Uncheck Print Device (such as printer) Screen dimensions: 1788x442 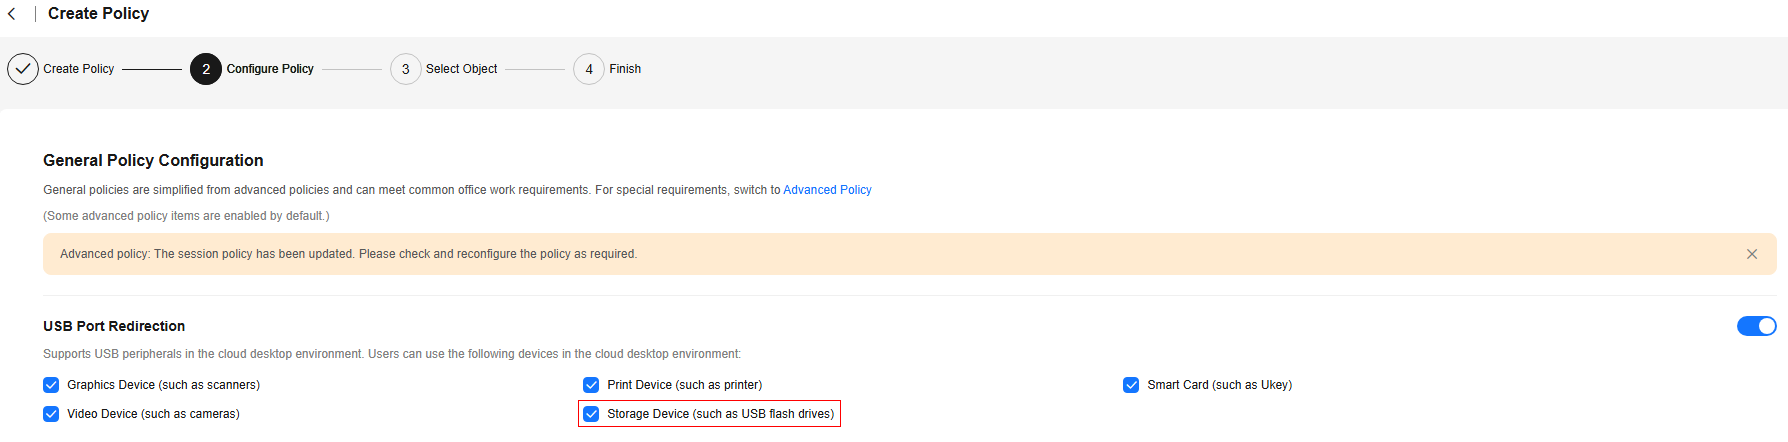coord(591,385)
